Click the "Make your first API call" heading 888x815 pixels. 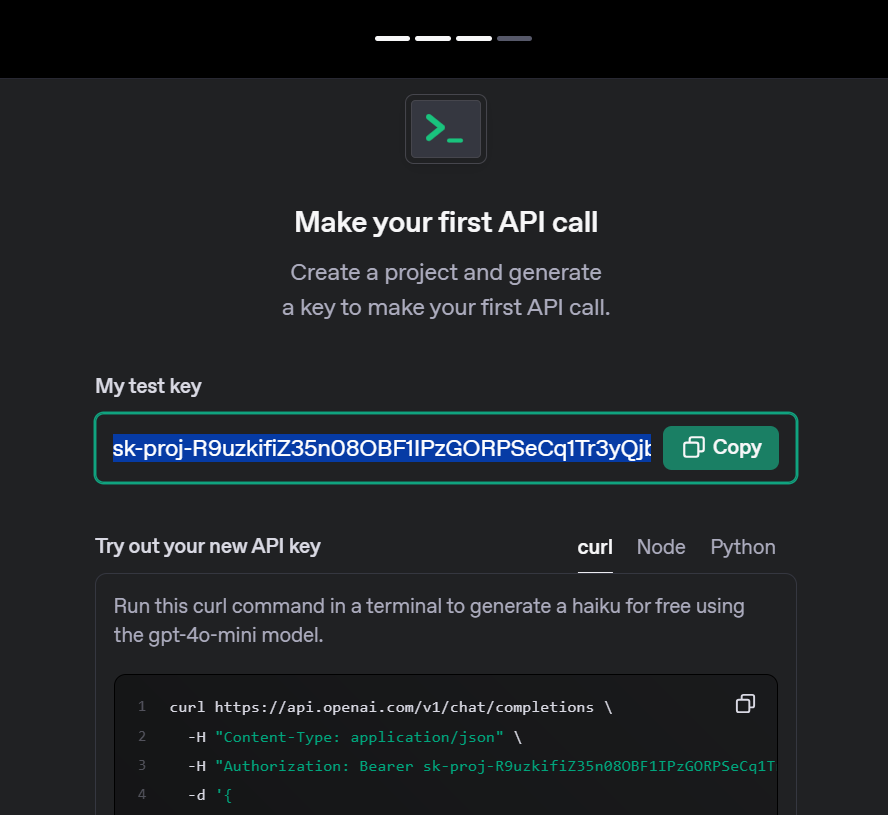click(x=446, y=222)
